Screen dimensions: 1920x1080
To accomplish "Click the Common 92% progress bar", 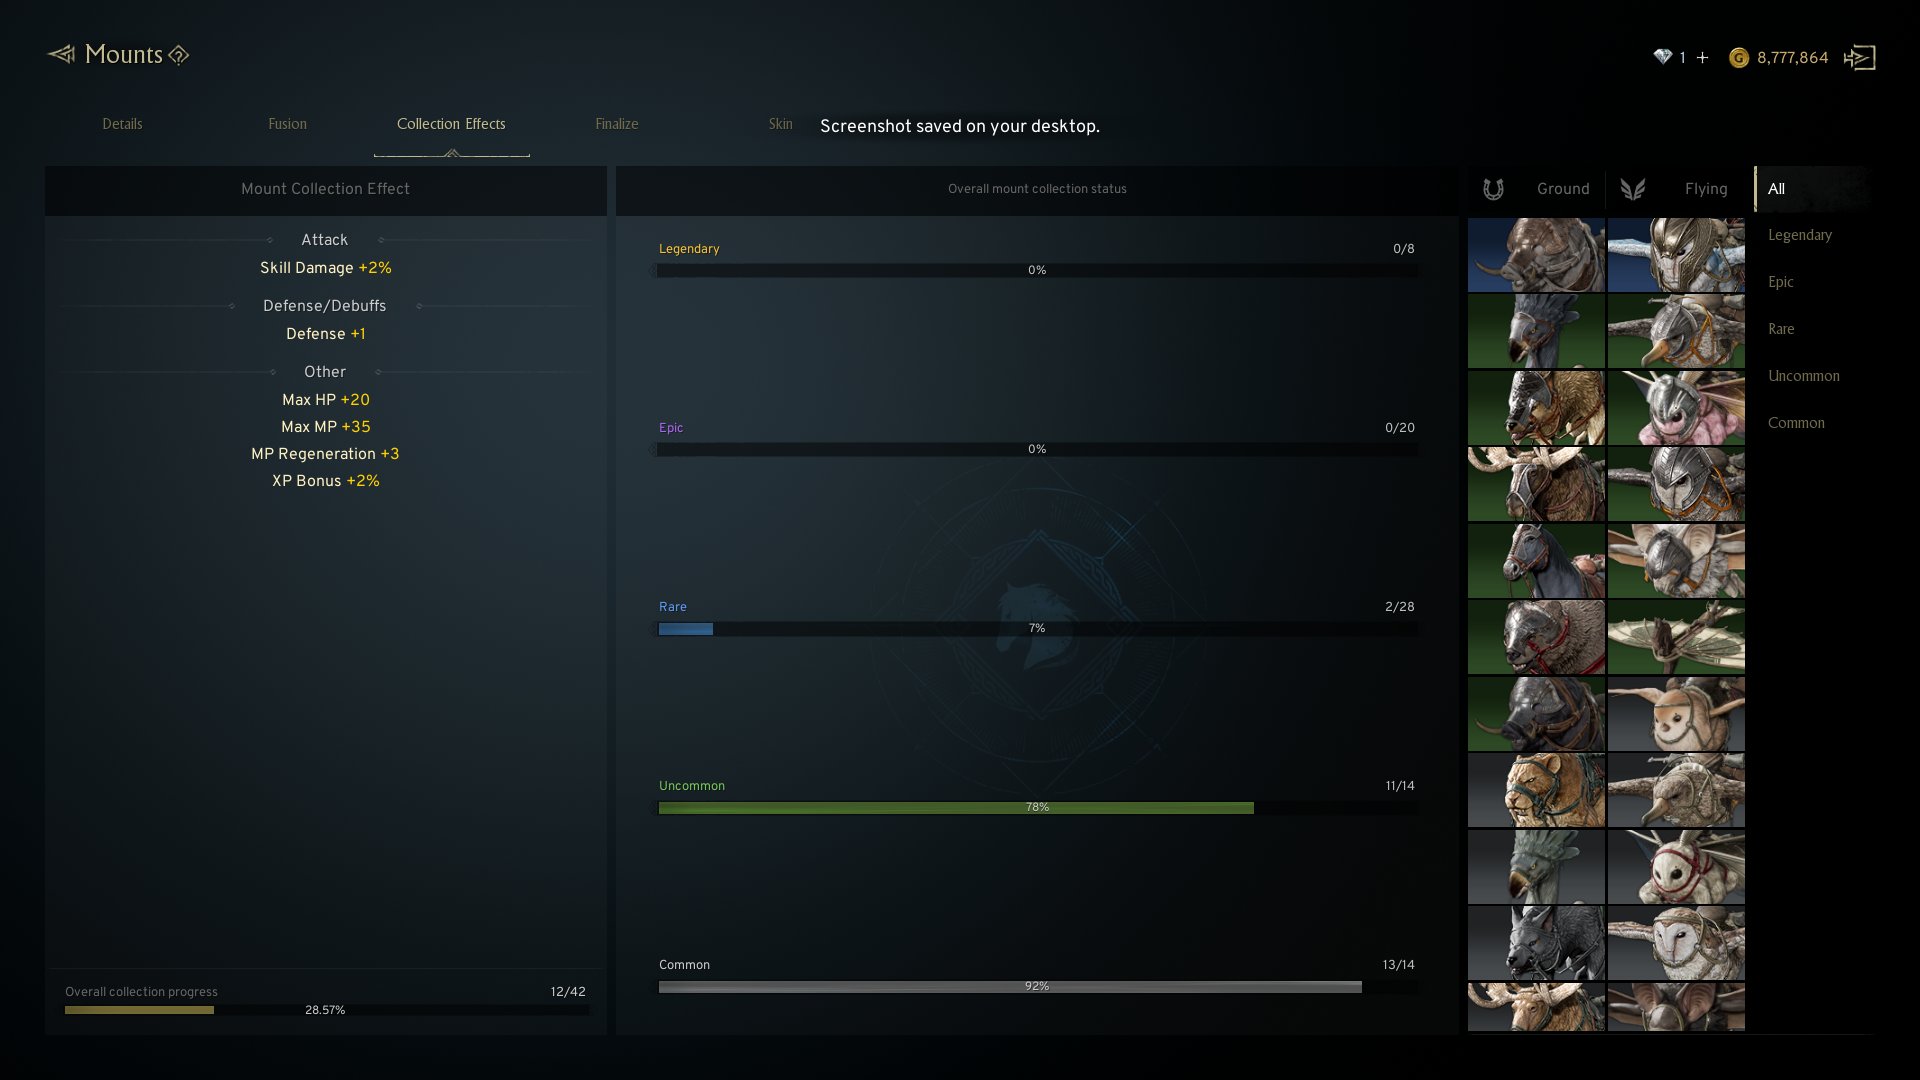I will (1037, 986).
